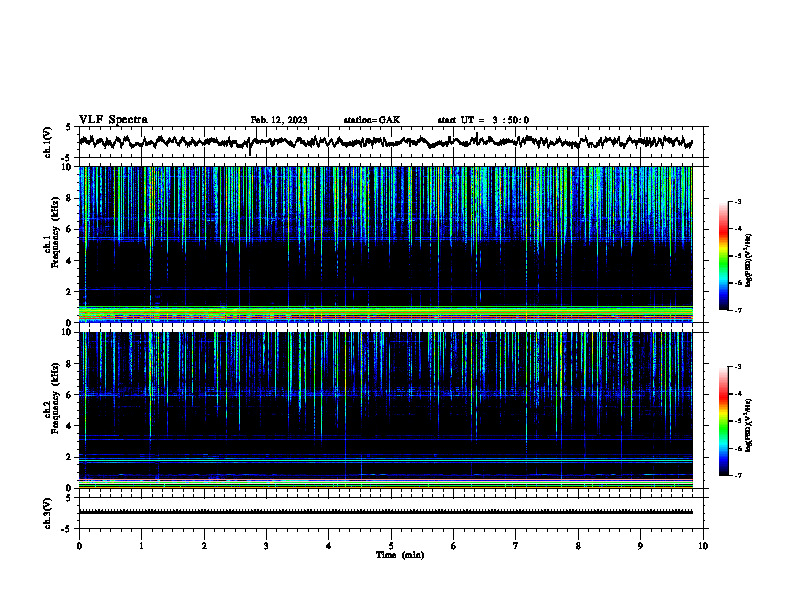Click the ch.1 voltage waveform trace
Screen dimensions: 792x612
click(385, 142)
